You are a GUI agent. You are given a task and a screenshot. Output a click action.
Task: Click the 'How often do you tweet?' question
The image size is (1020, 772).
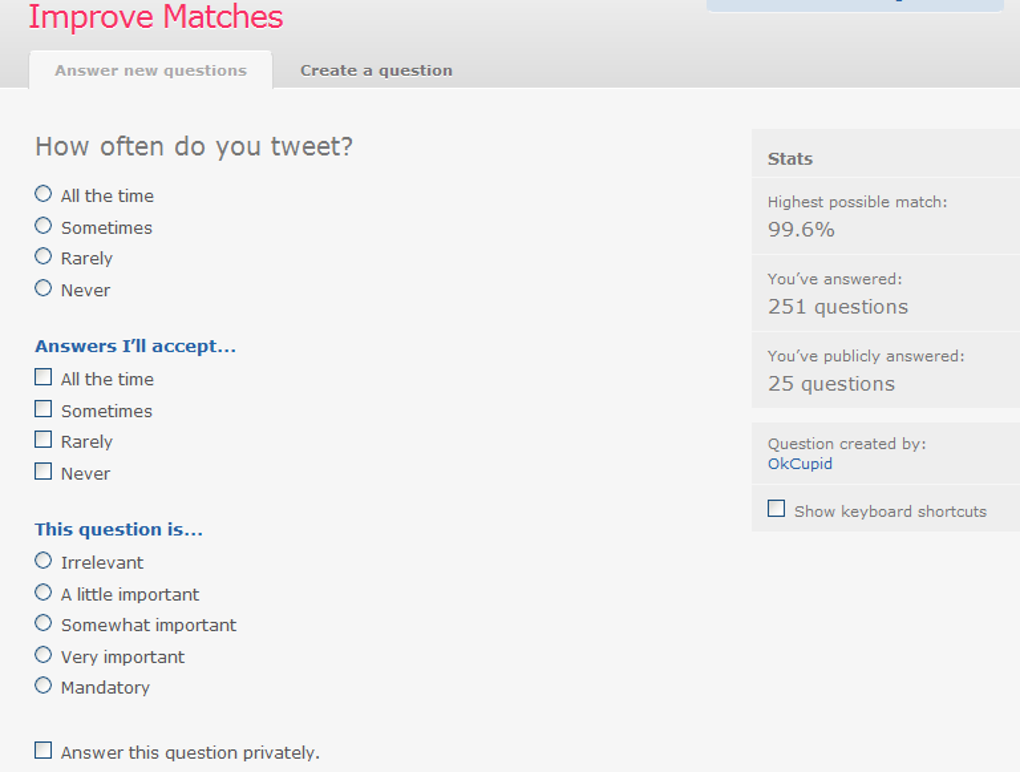194,147
